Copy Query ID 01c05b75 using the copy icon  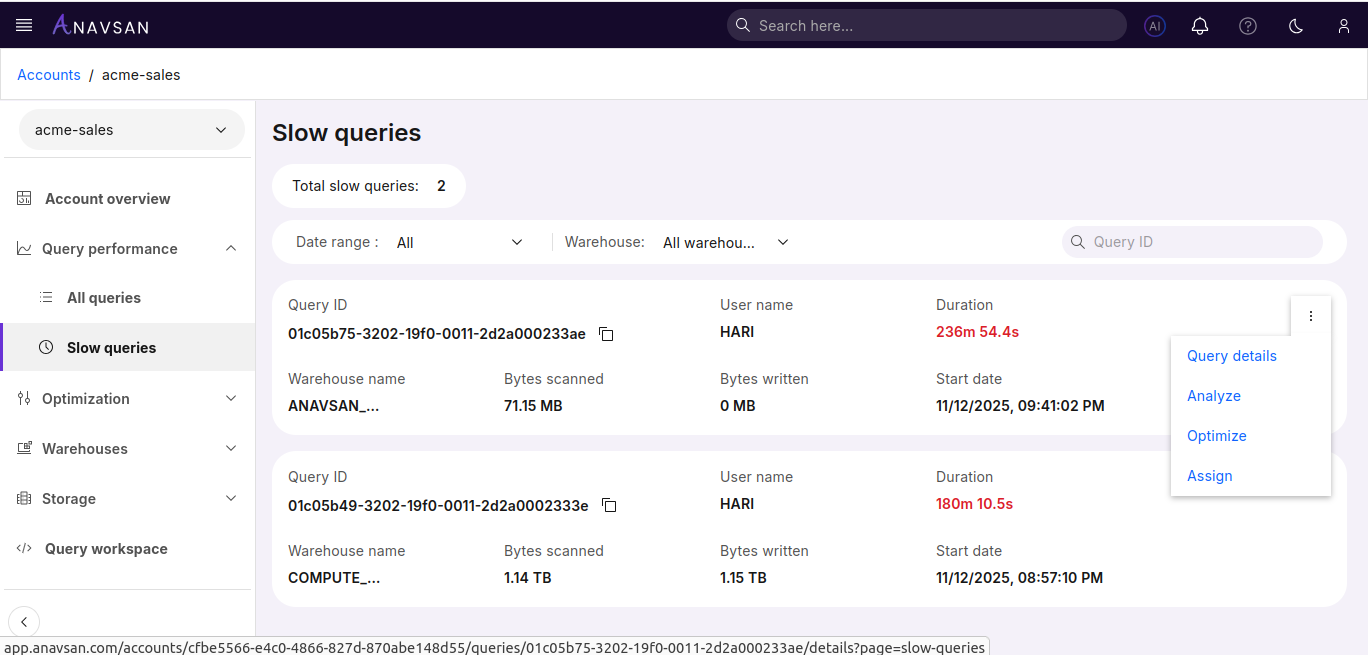click(606, 334)
